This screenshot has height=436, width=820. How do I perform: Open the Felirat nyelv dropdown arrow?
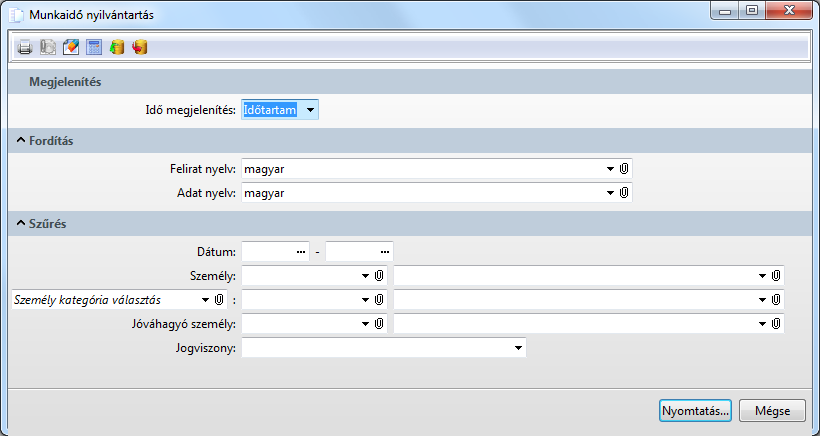610,169
